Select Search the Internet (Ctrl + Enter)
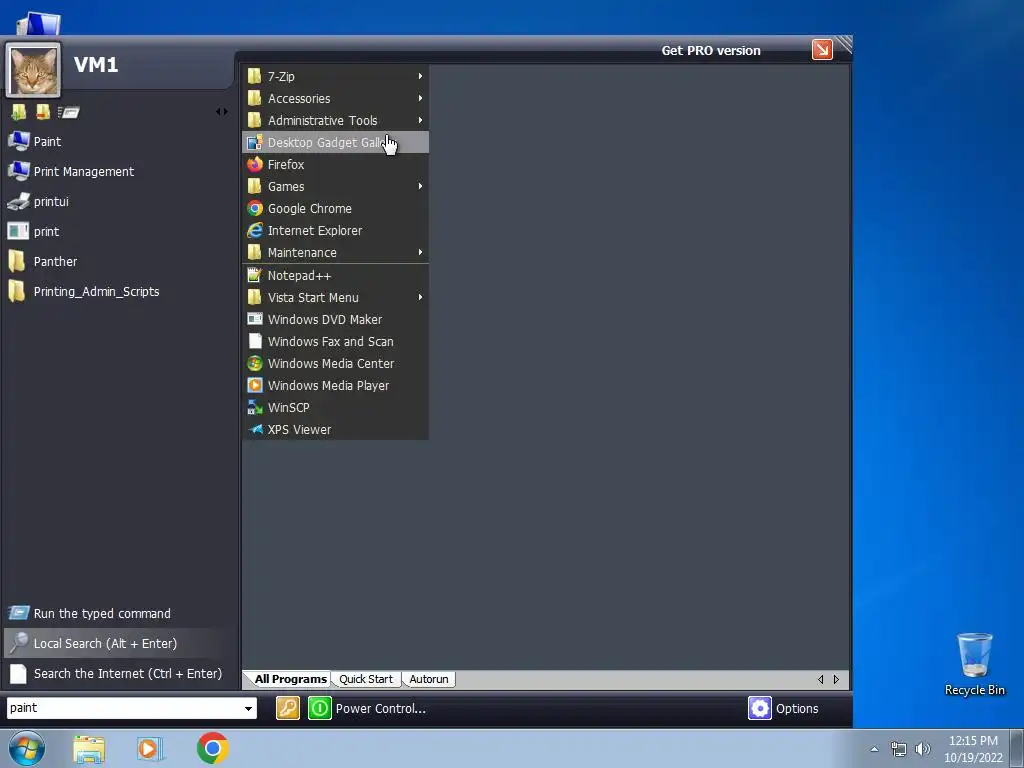The height and width of the screenshot is (768, 1024). (x=120, y=673)
